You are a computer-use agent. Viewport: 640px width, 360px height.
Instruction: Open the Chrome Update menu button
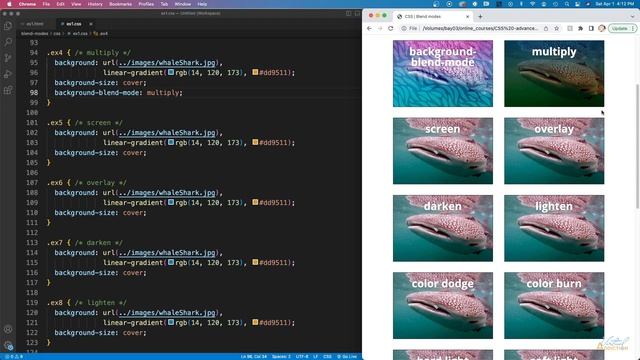(622, 29)
